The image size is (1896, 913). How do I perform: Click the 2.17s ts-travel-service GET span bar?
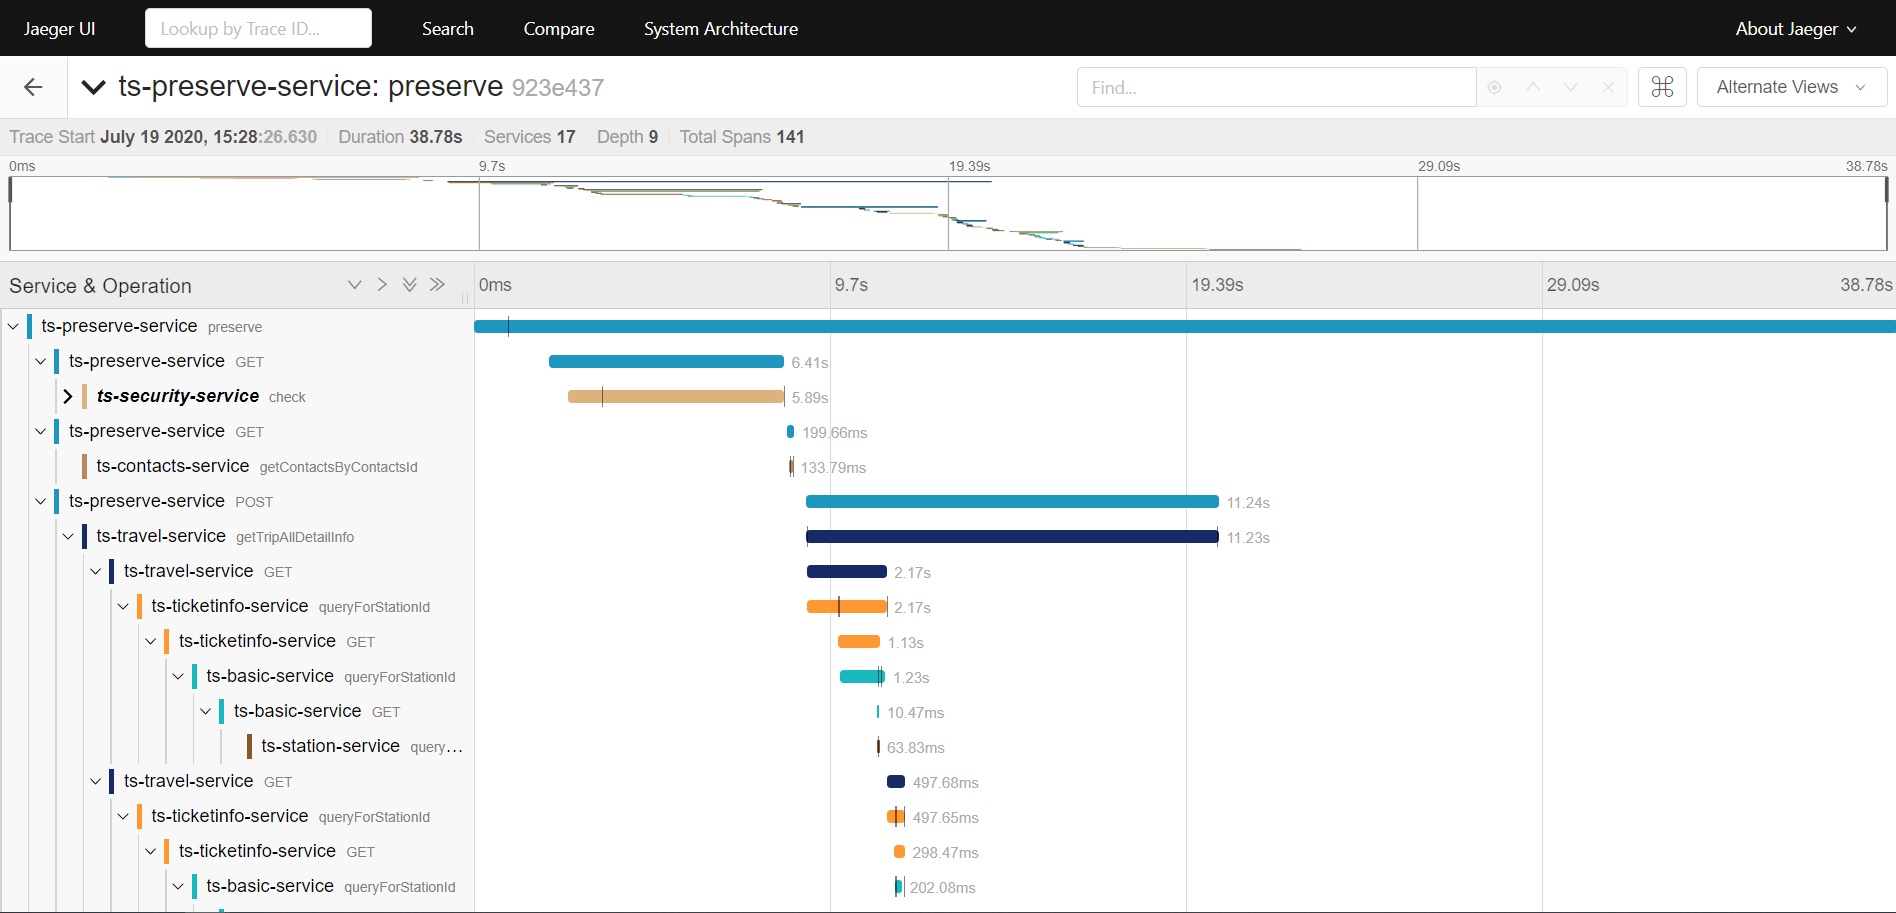point(847,572)
